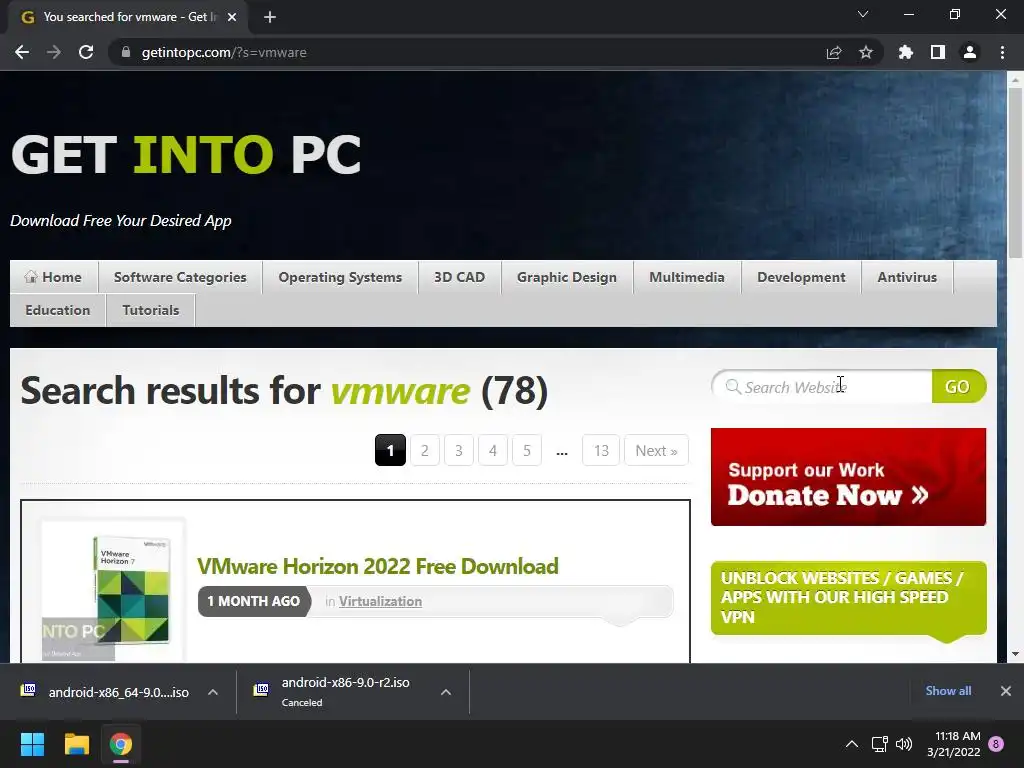The width and height of the screenshot is (1024, 768).
Task: Click the Unblock Websites VPN banner
Action: (848, 598)
